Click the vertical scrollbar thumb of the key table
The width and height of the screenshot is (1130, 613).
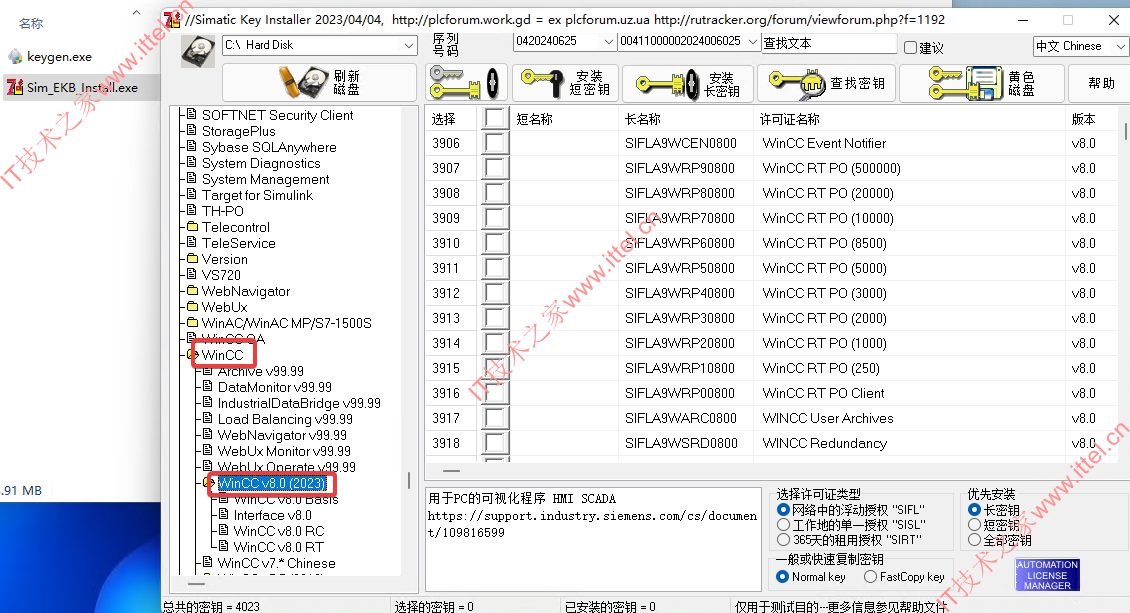click(x=1125, y=130)
